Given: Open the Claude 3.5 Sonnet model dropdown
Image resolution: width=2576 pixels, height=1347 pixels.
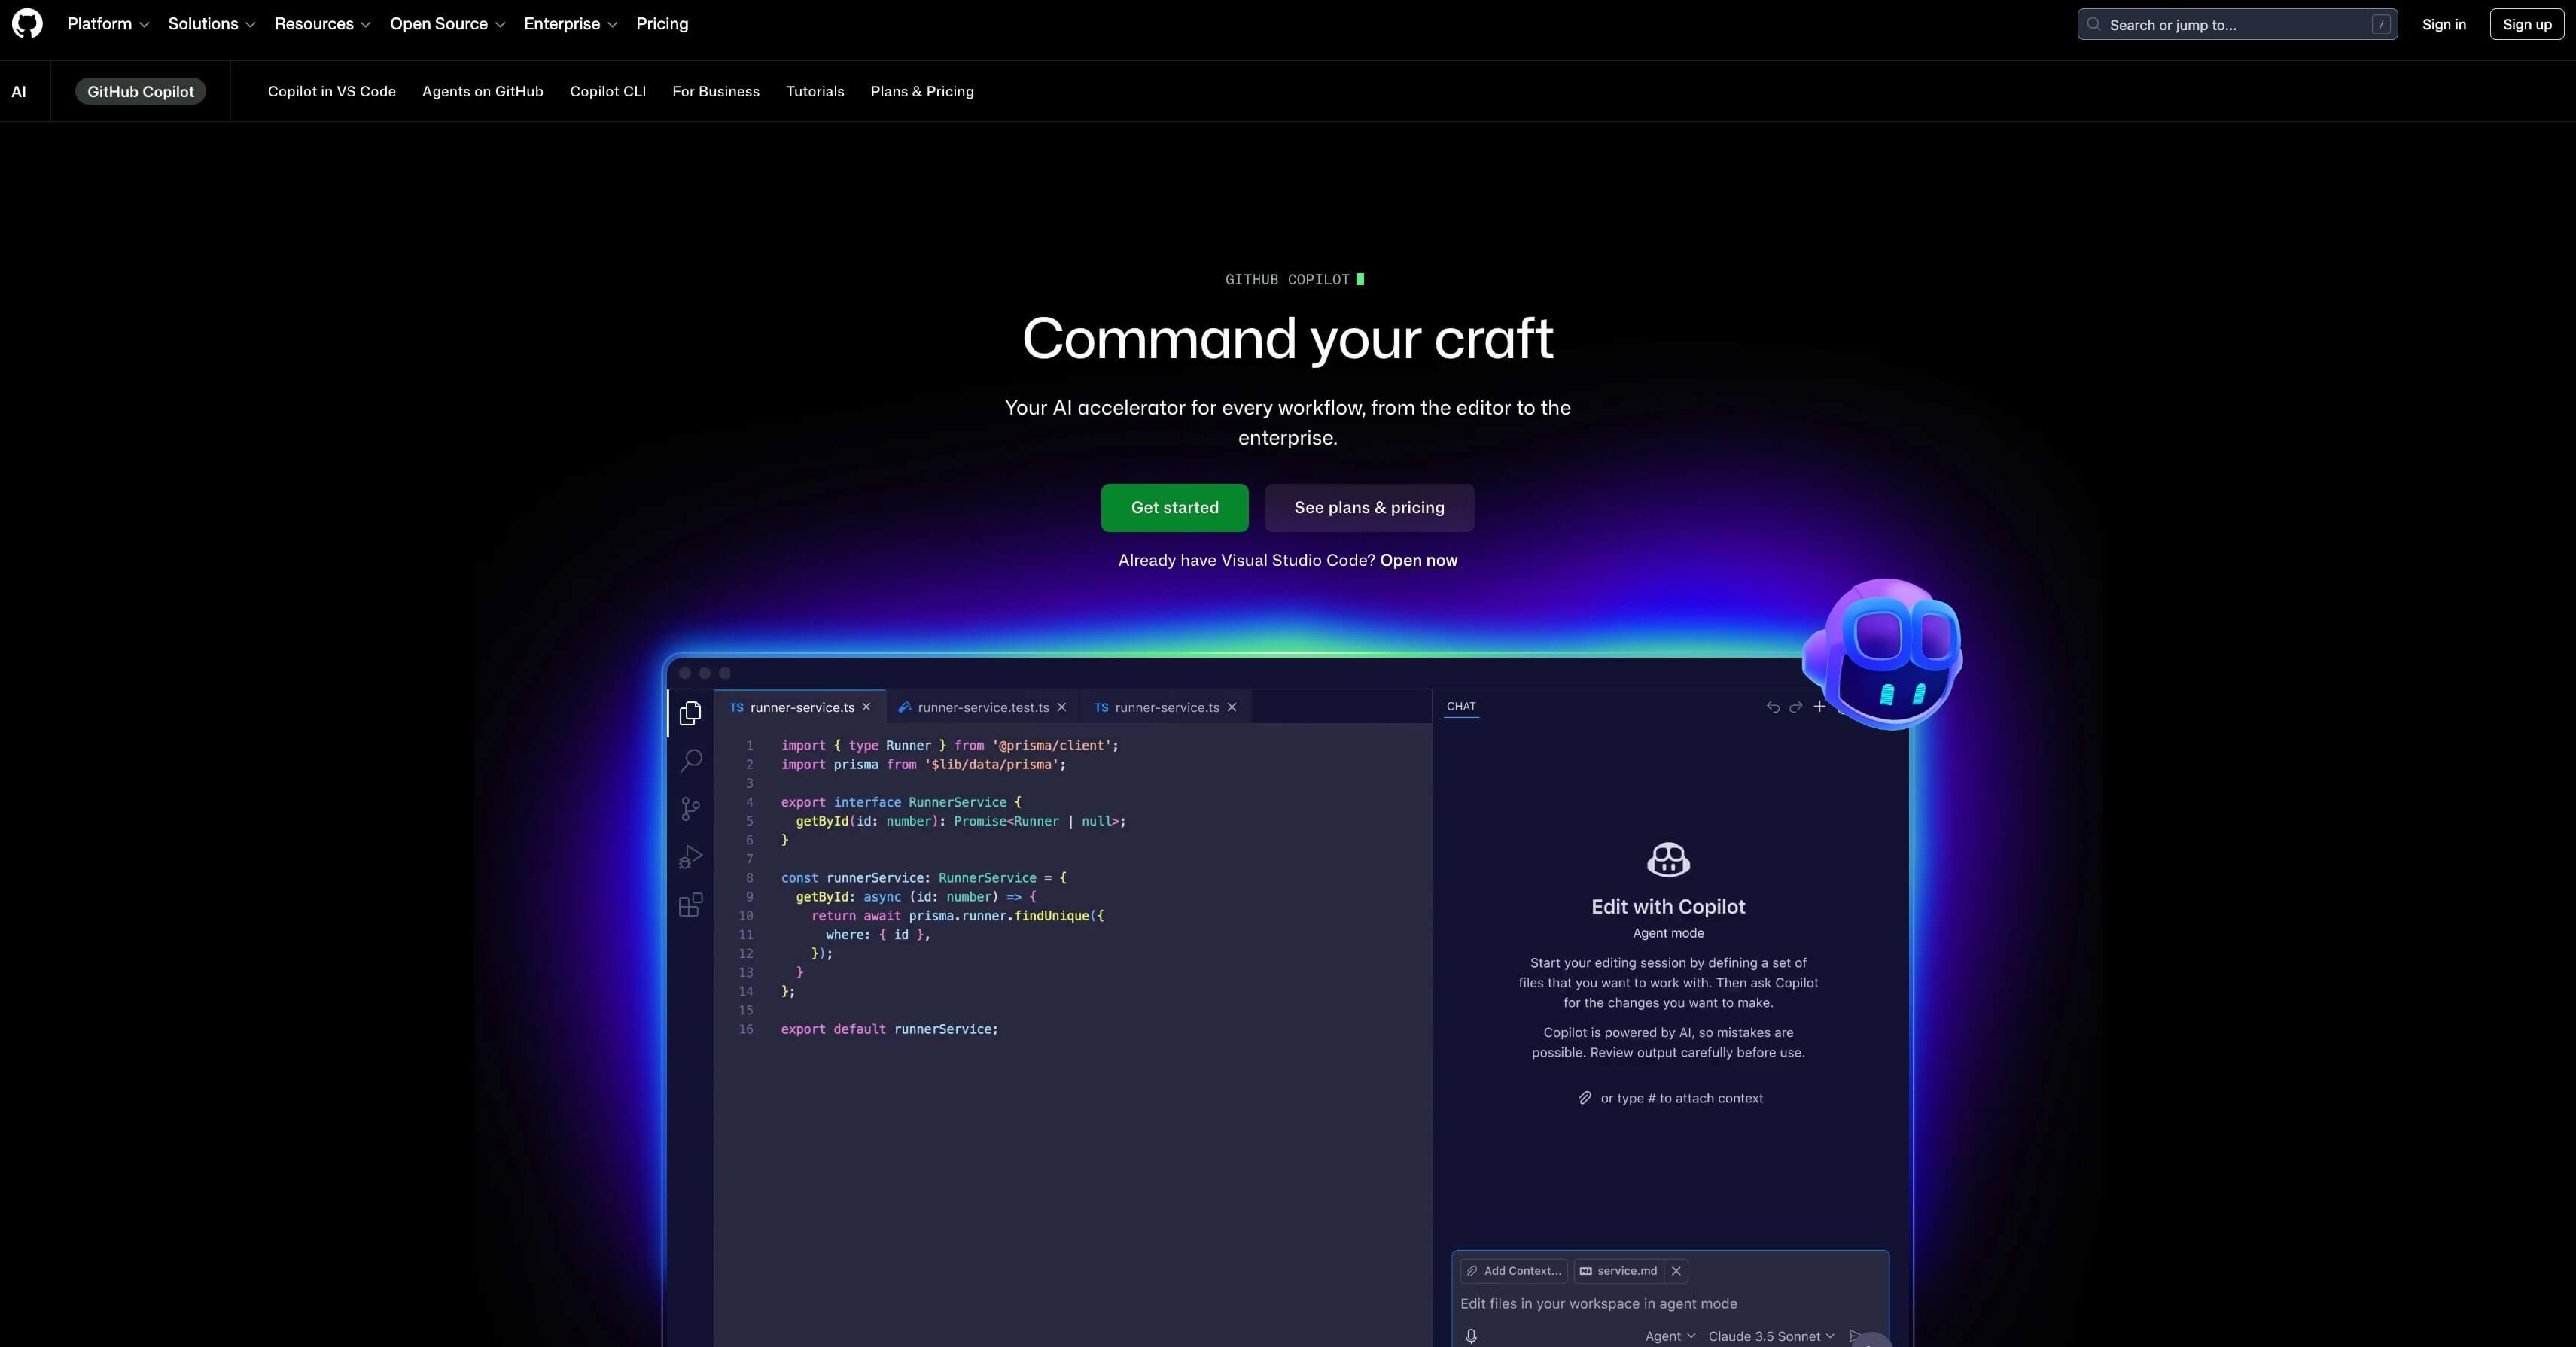Looking at the screenshot, I should click(1771, 1336).
